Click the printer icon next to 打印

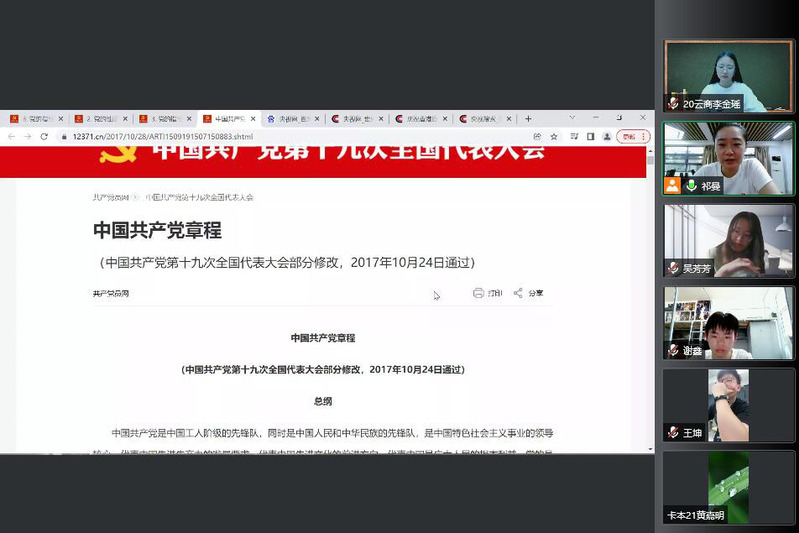tap(478, 293)
